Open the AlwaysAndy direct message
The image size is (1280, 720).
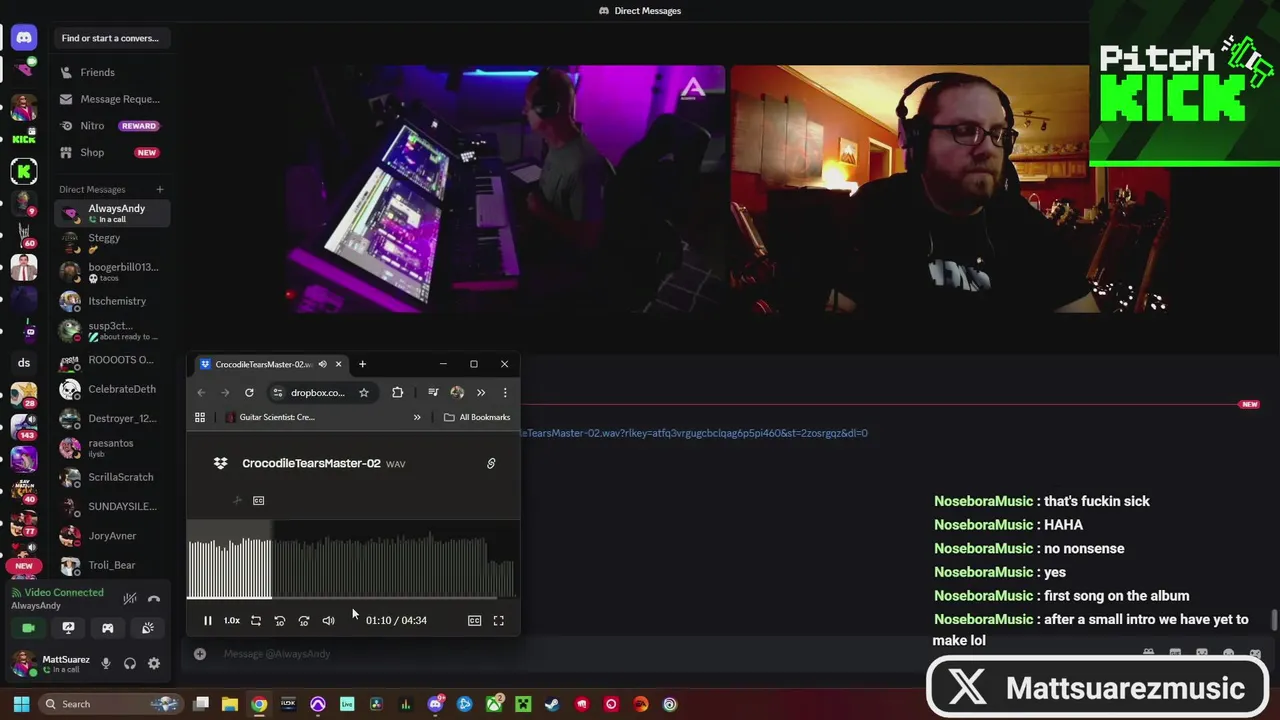[112, 213]
